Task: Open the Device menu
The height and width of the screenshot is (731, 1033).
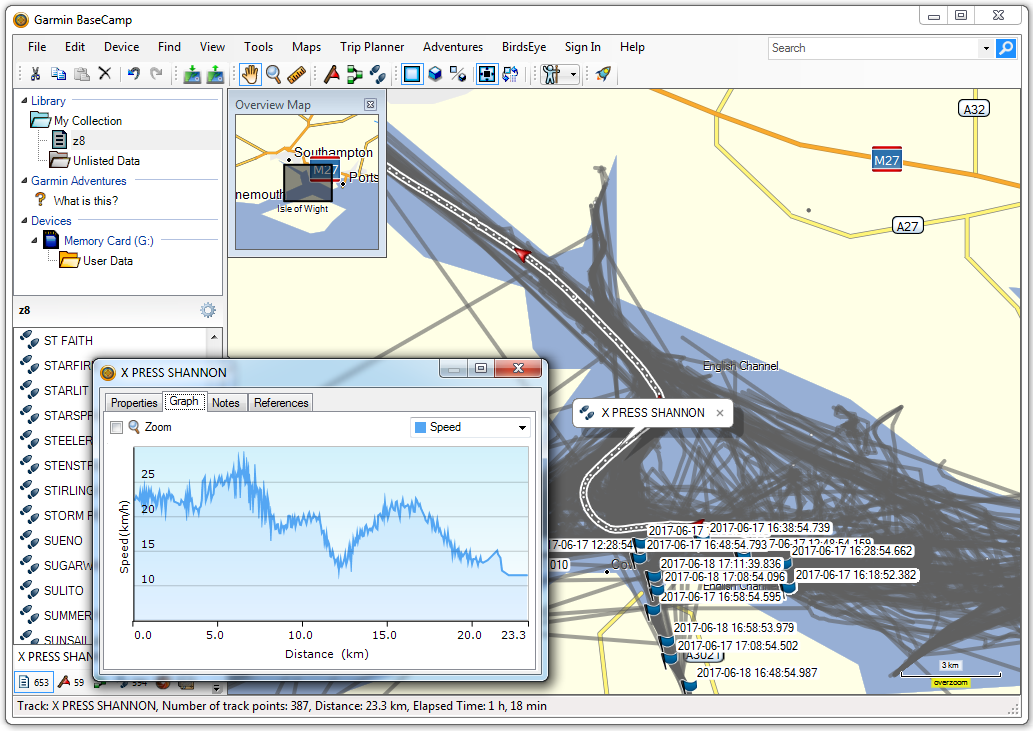Action: click(x=121, y=47)
